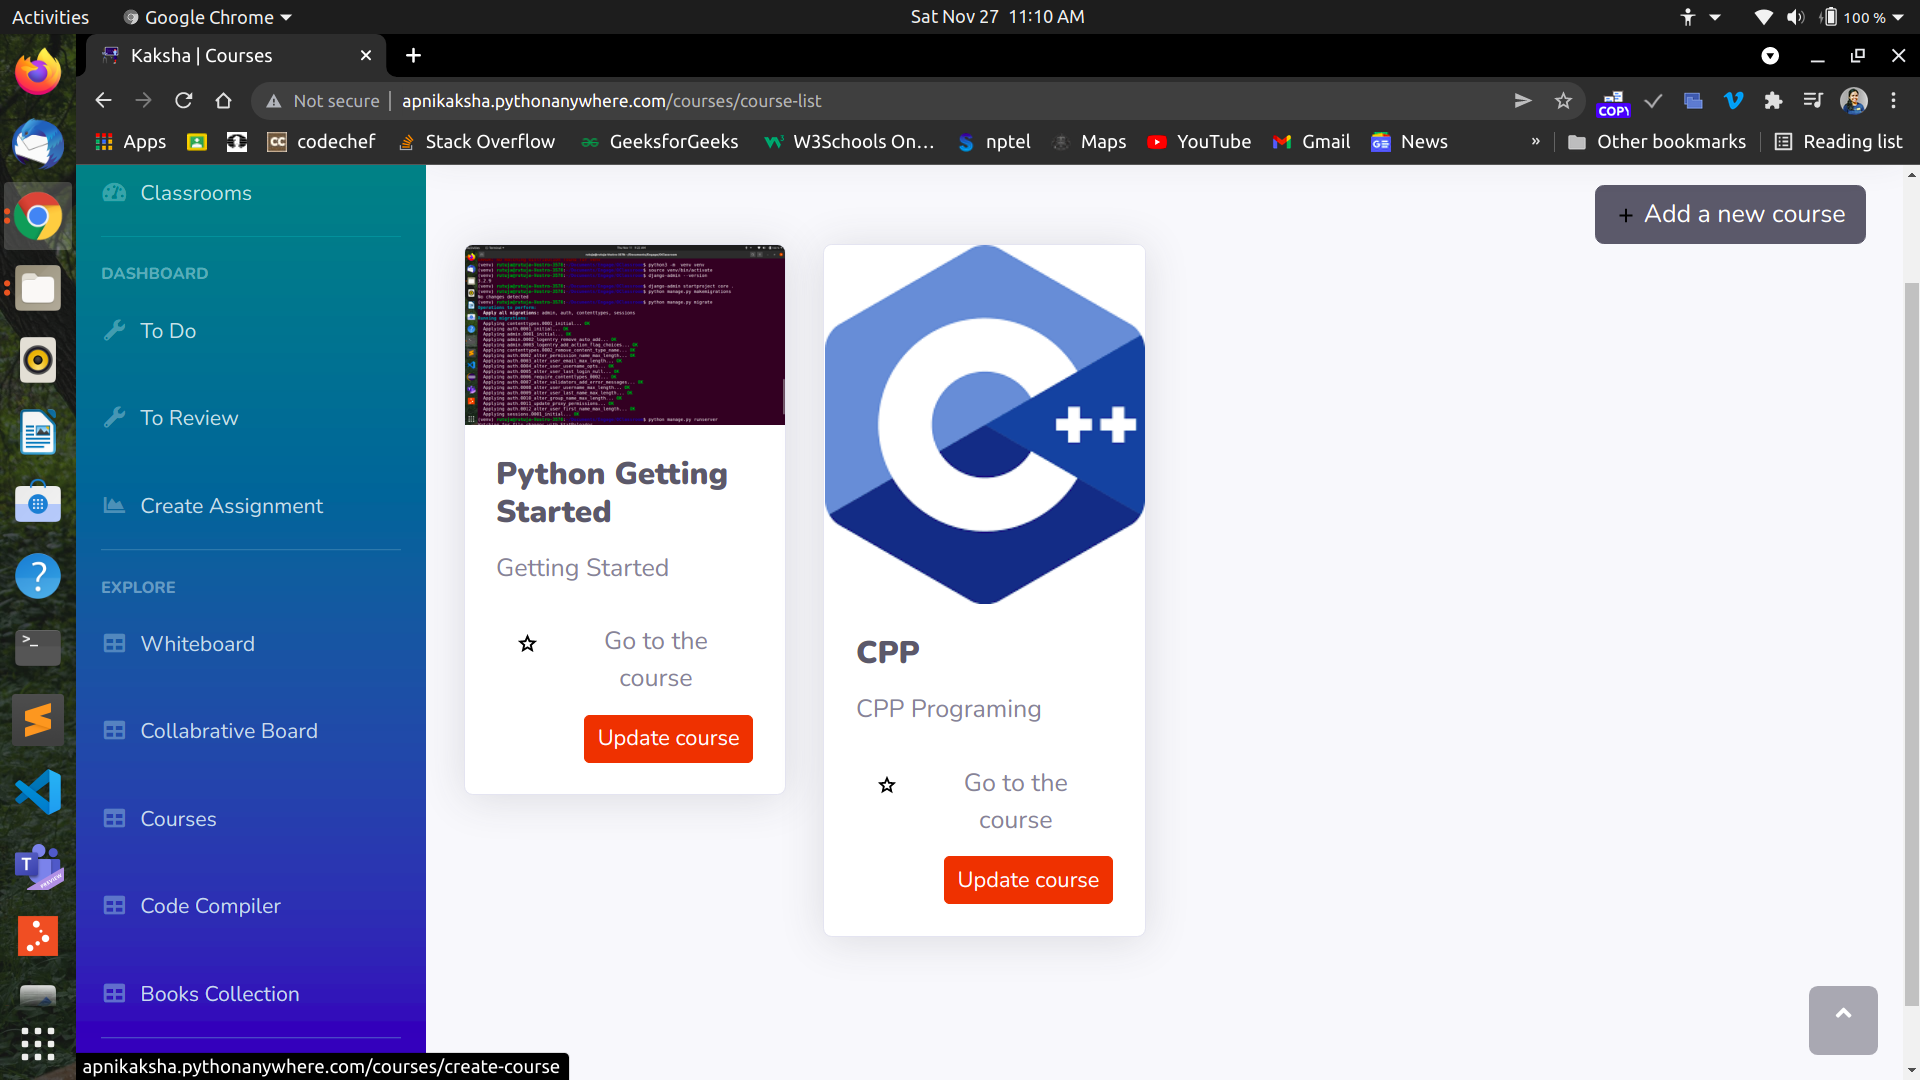
Task: Click the To Do wrench icon
Action: pos(115,331)
